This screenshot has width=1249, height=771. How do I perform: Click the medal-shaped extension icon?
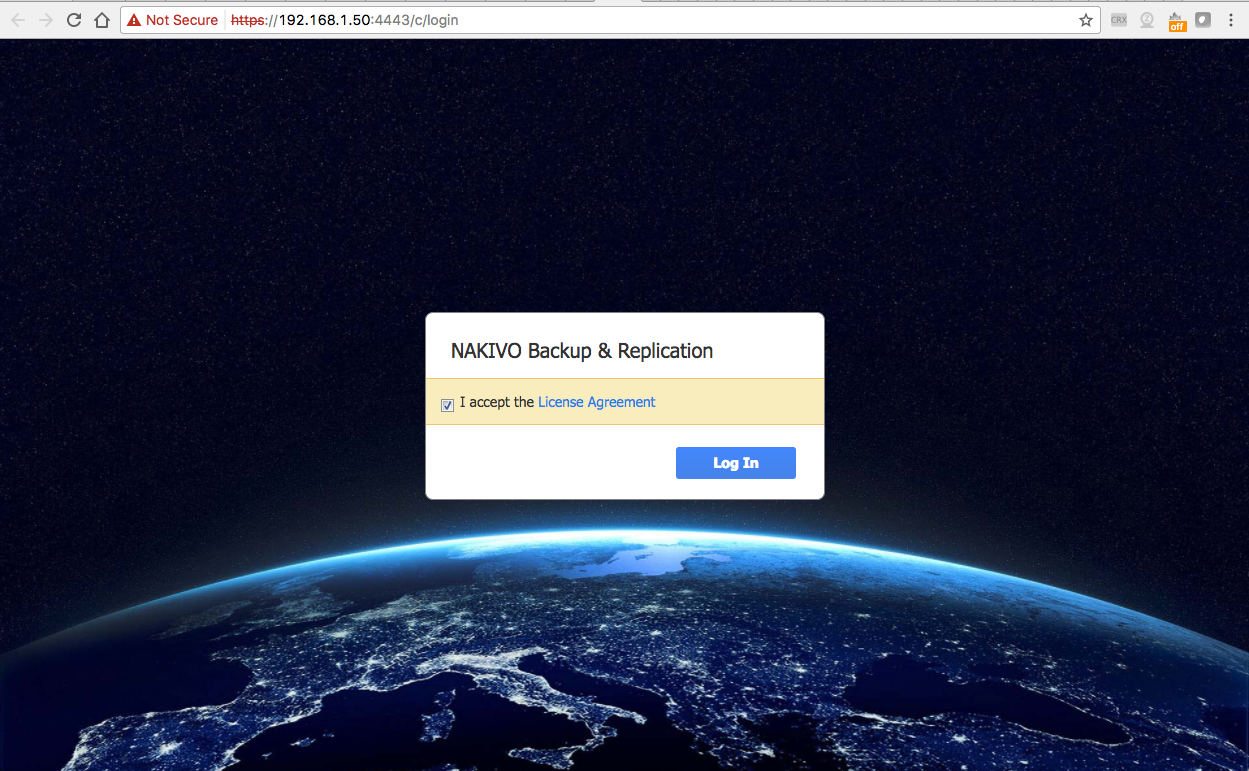[x=1147, y=20]
